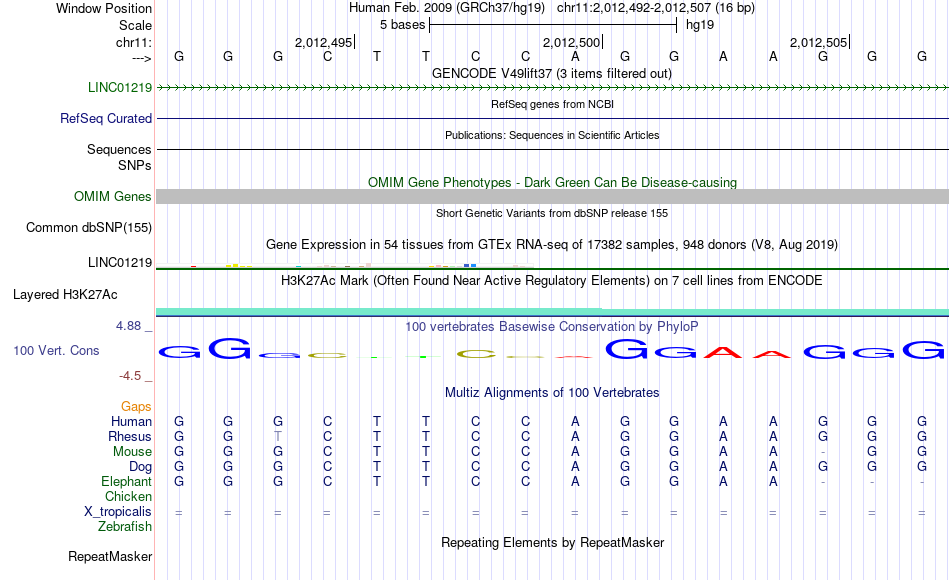Open the RefSeq Curated track label
This screenshot has width=950, height=580.
pyautogui.click(x=106, y=118)
